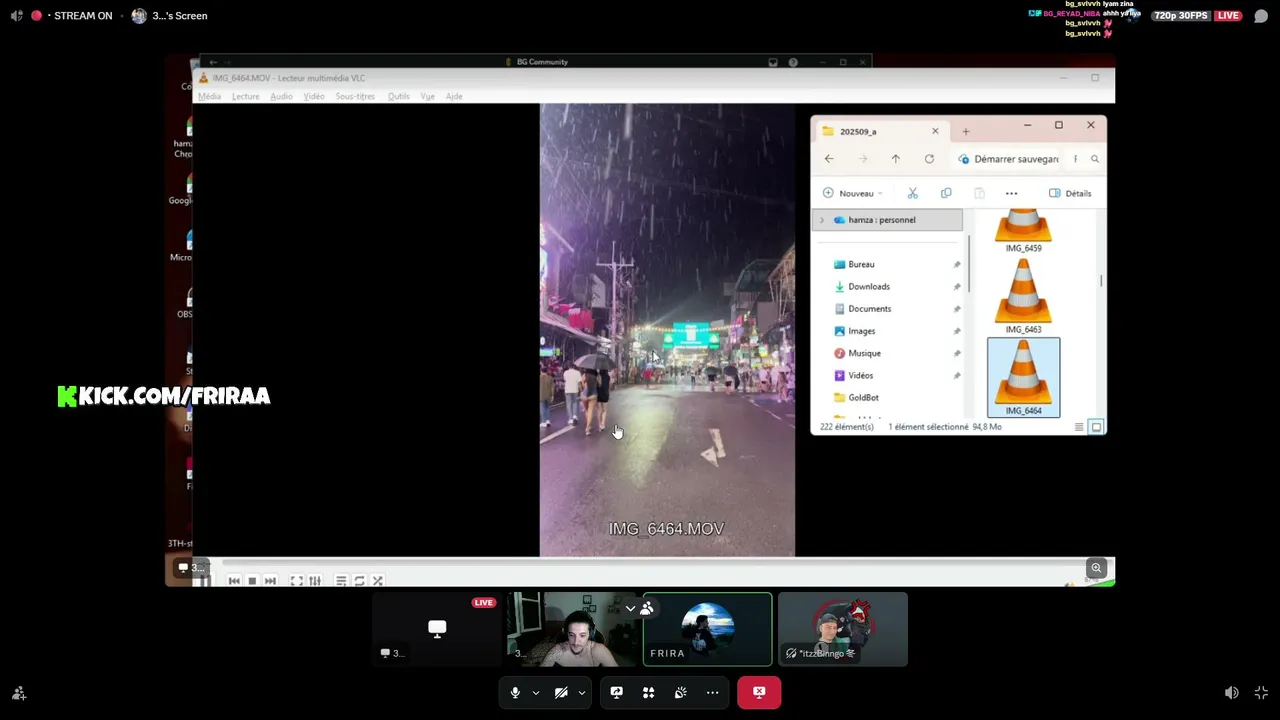This screenshot has height=720, width=1280.
Task: Open Explorer see more ellipsis
Action: coord(1011,193)
